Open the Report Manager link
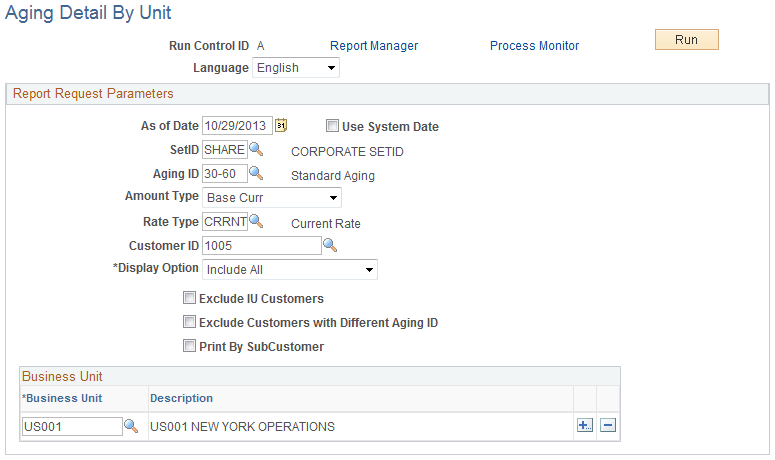Viewport: 775px width, 460px height. click(x=374, y=46)
